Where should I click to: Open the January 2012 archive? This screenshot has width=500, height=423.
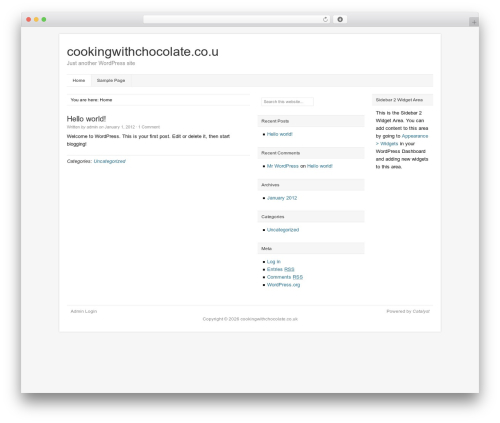click(x=282, y=198)
